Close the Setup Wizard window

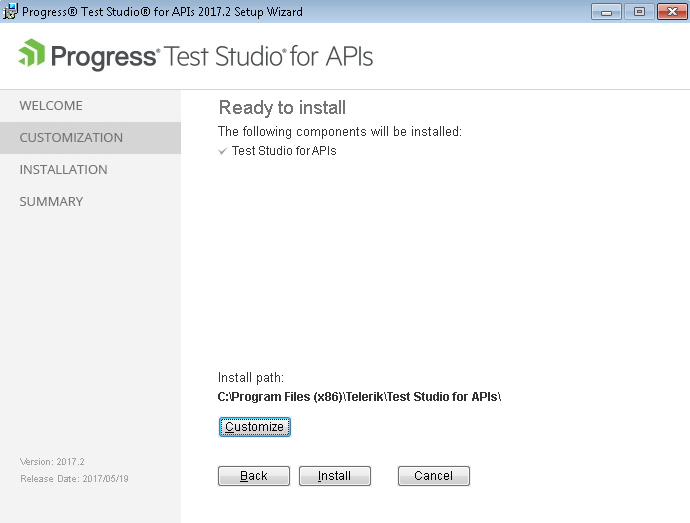[672, 12]
